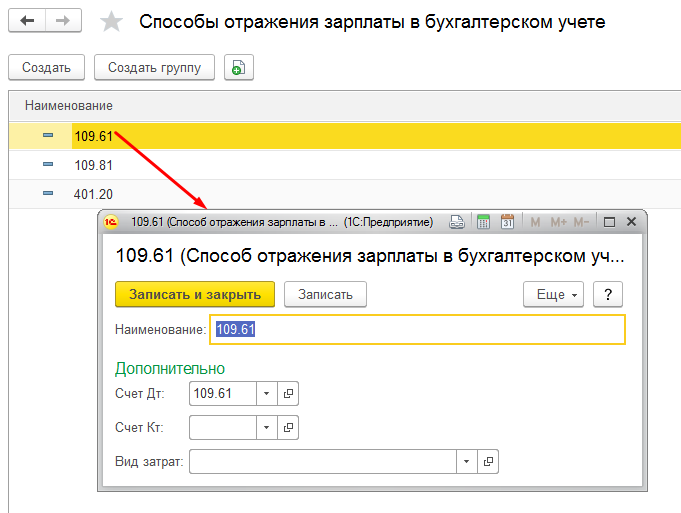Open the calendar icon in dialog title bar
This screenshot has height=513, width=681.
[507, 222]
